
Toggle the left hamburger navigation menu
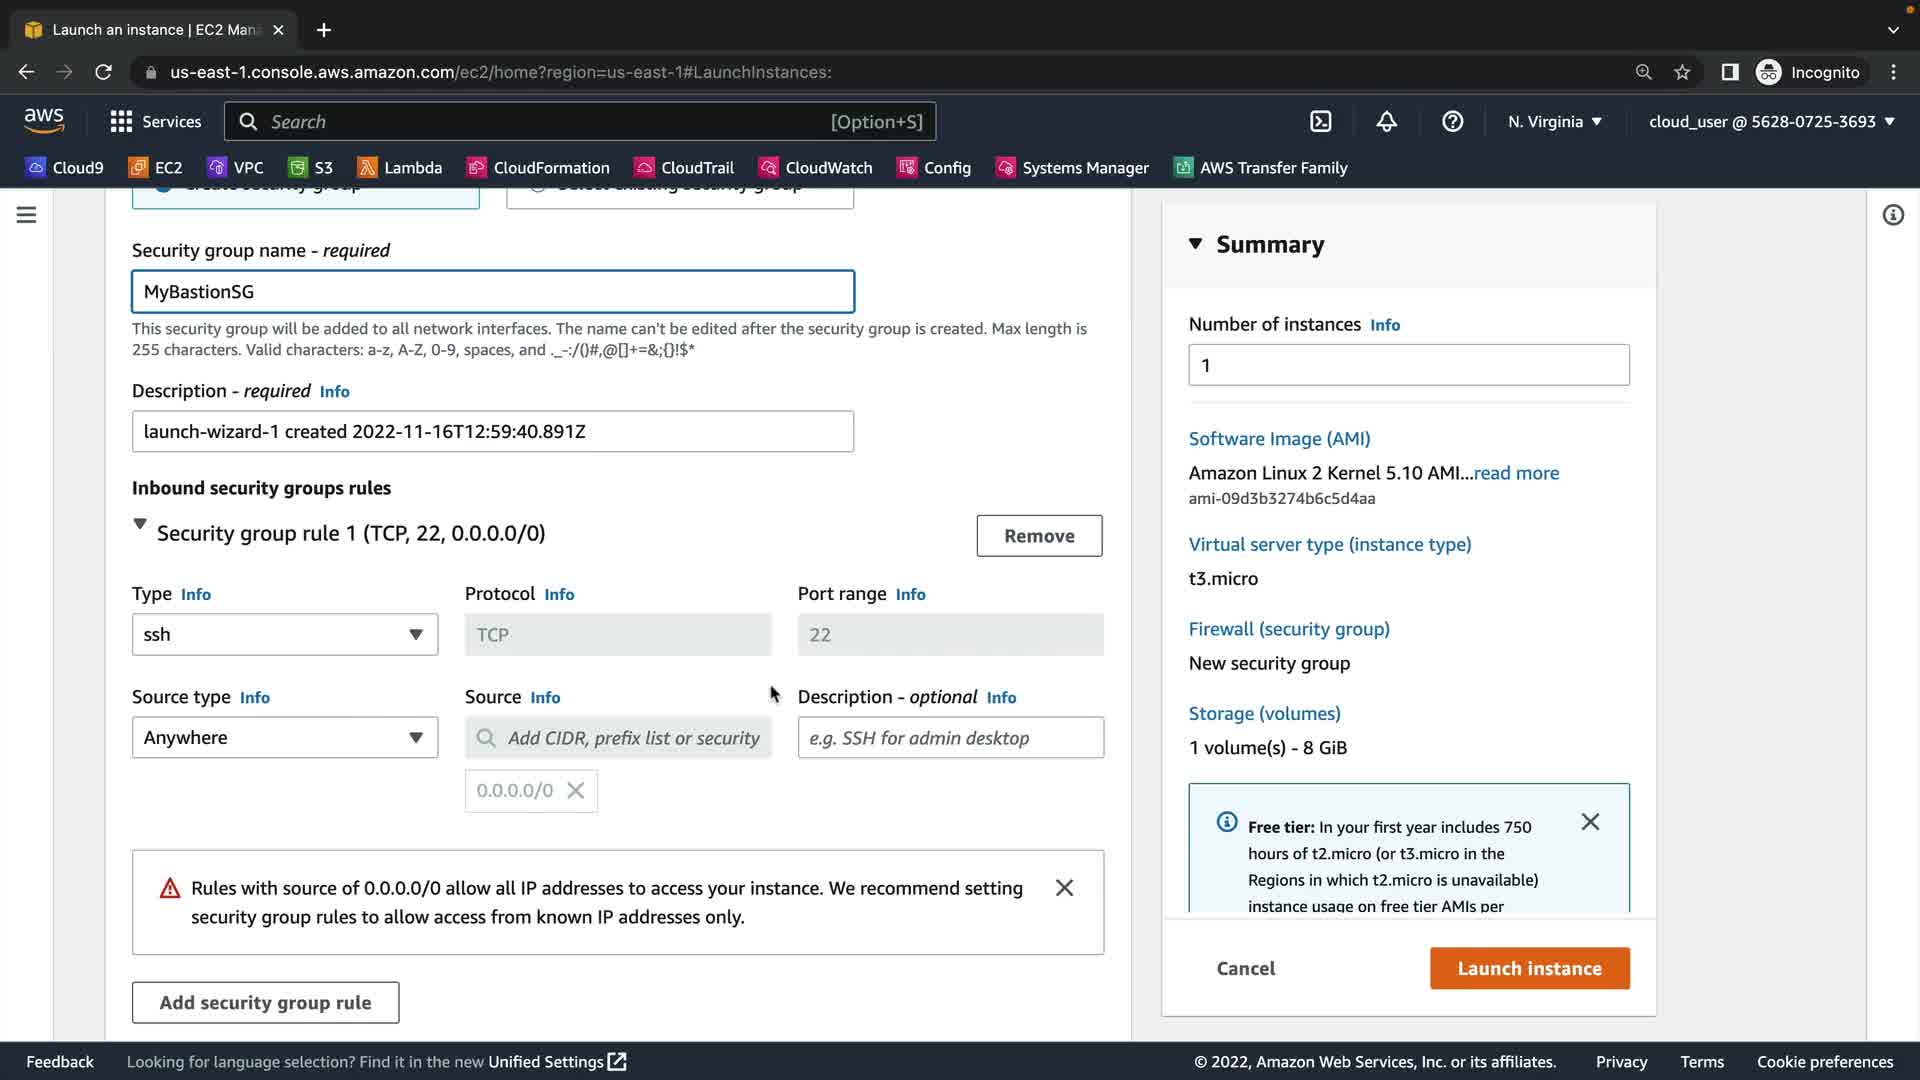(27, 215)
